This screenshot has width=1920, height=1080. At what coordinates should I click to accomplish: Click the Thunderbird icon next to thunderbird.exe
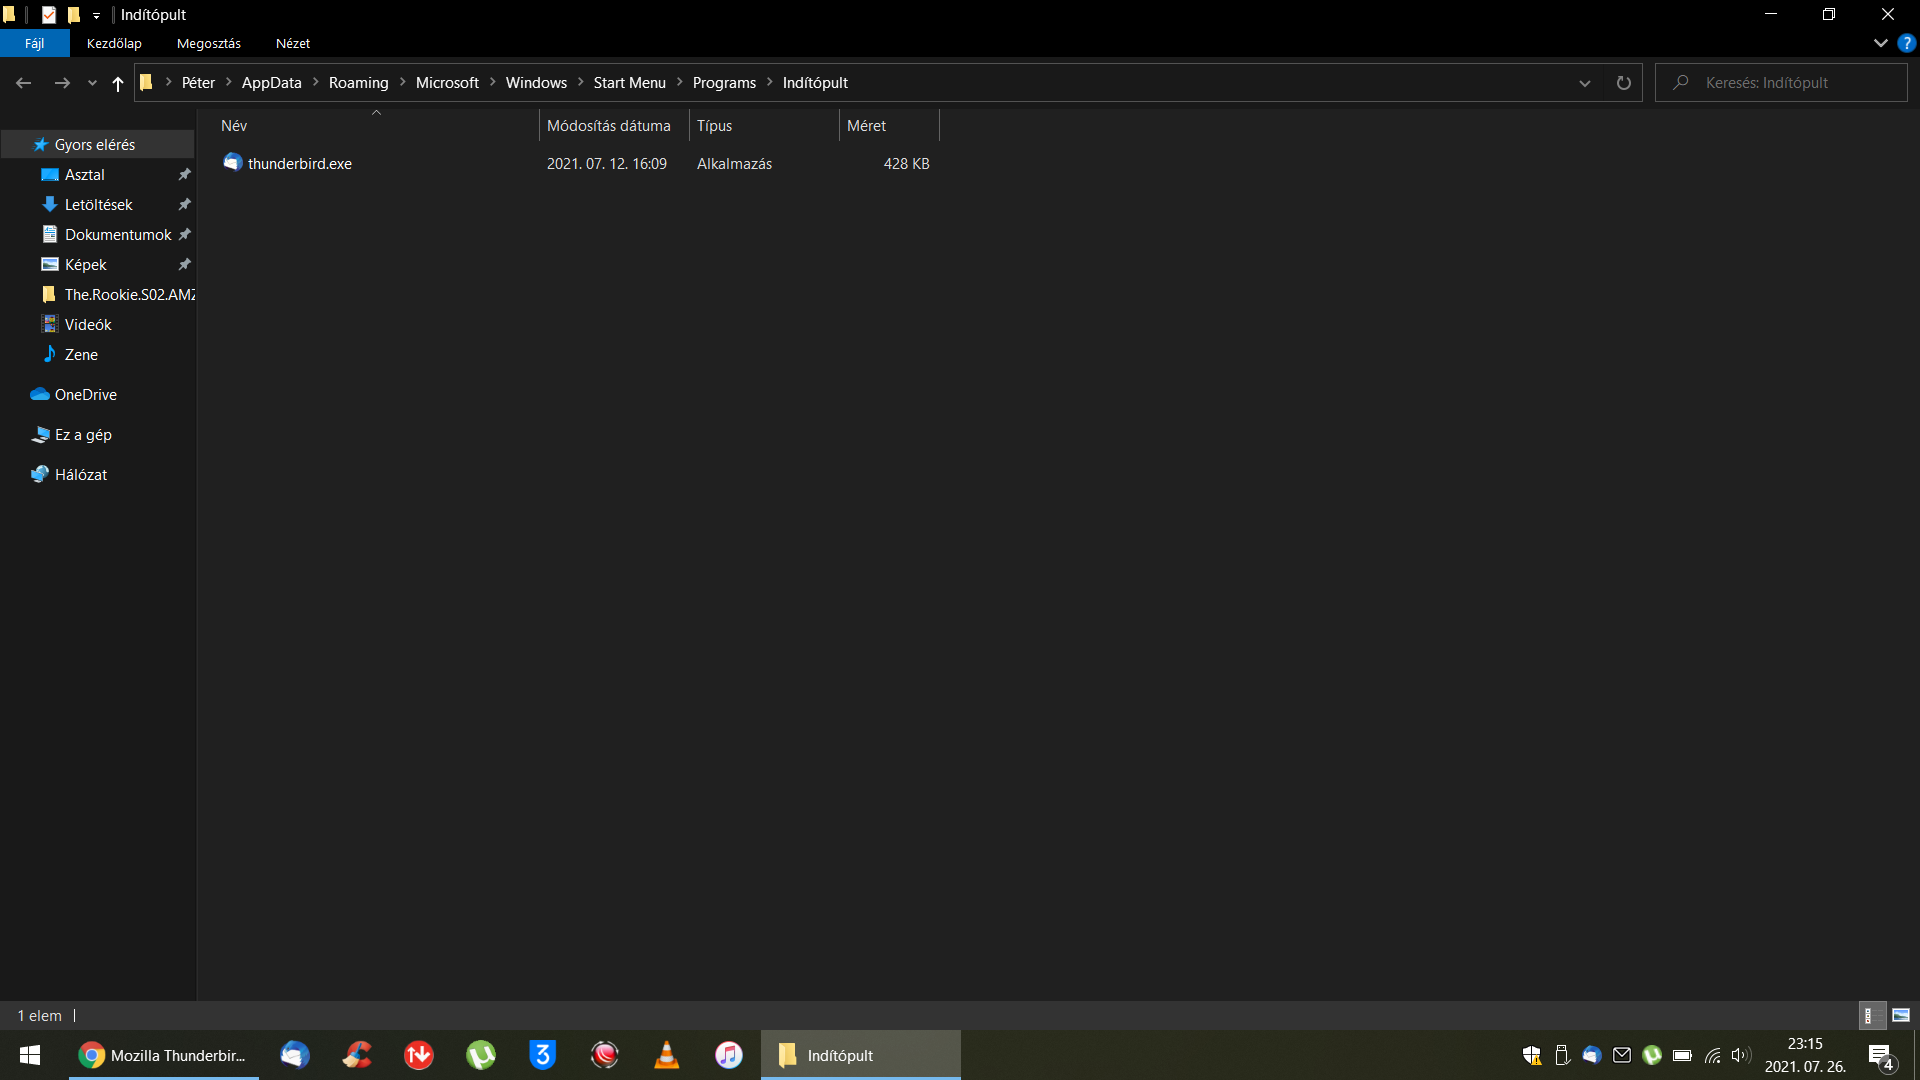pyautogui.click(x=232, y=163)
